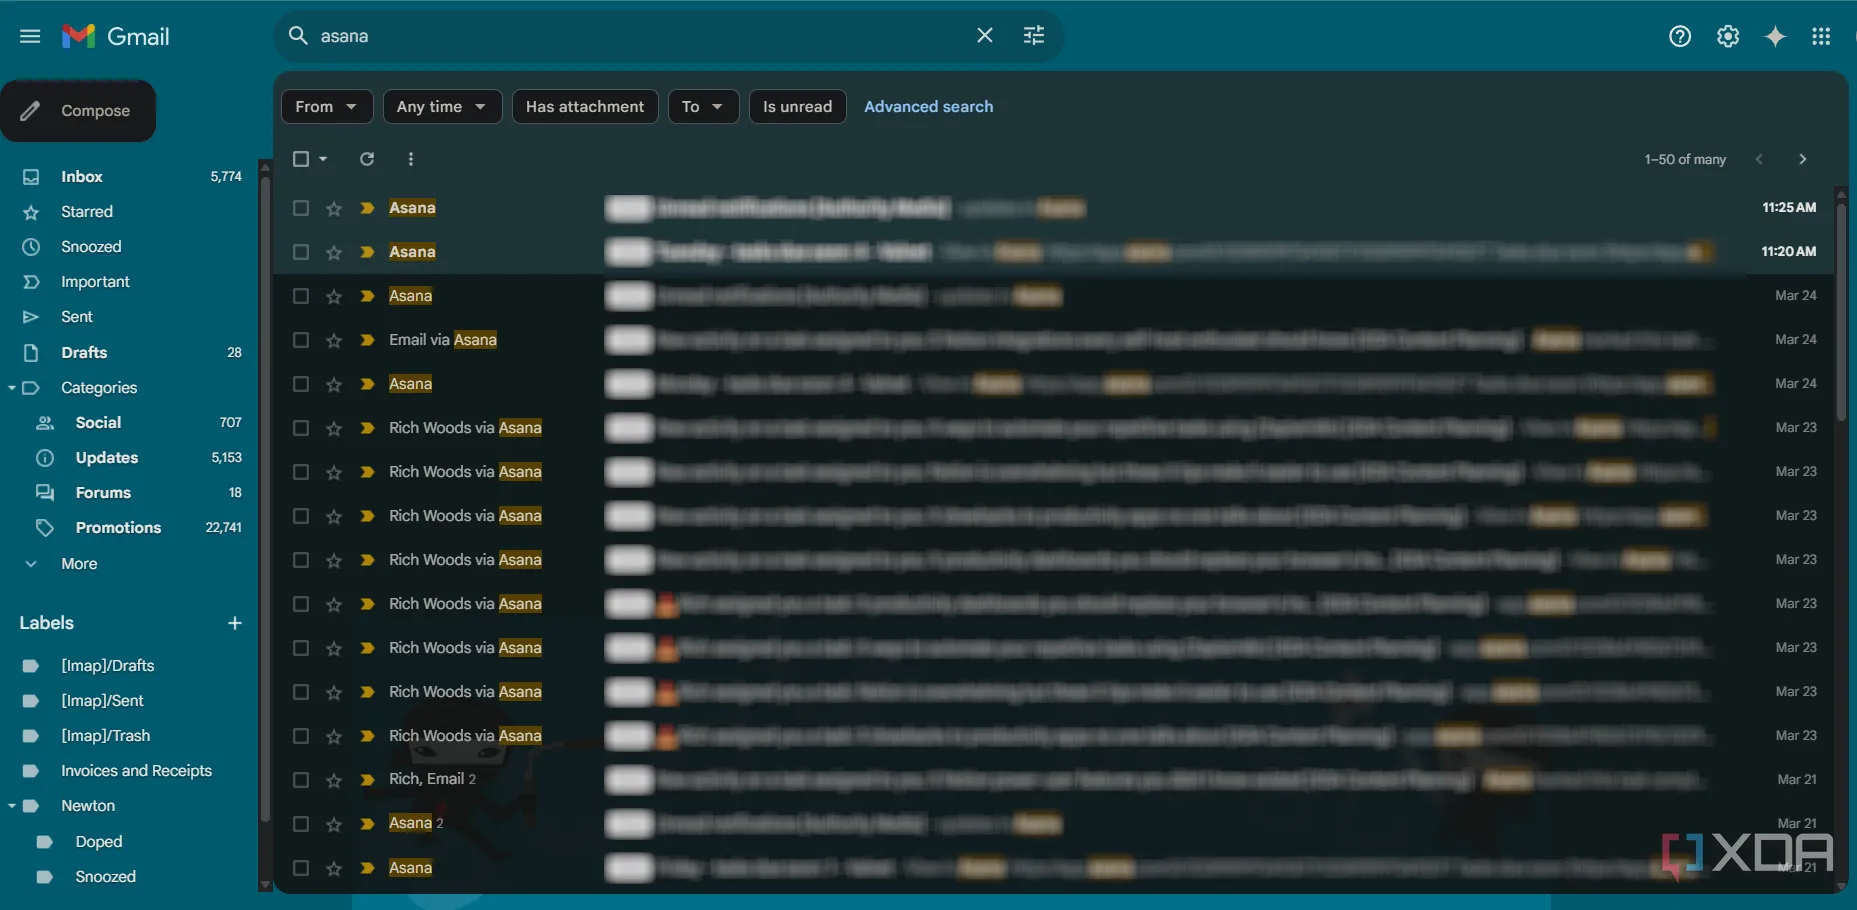Image resolution: width=1857 pixels, height=910 pixels.
Task: Toggle importance marker on 11:25 AM email
Action: 367,208
